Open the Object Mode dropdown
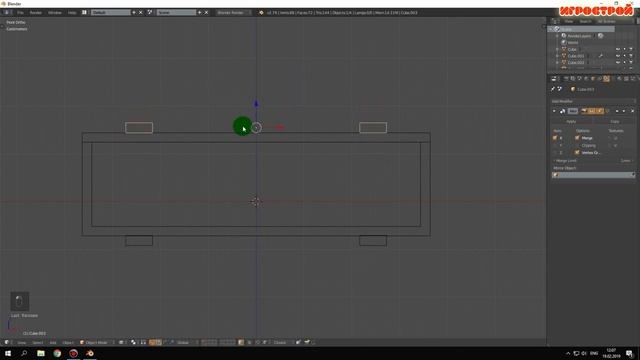This screenshot has height=360, width=640. pos(96,342)
